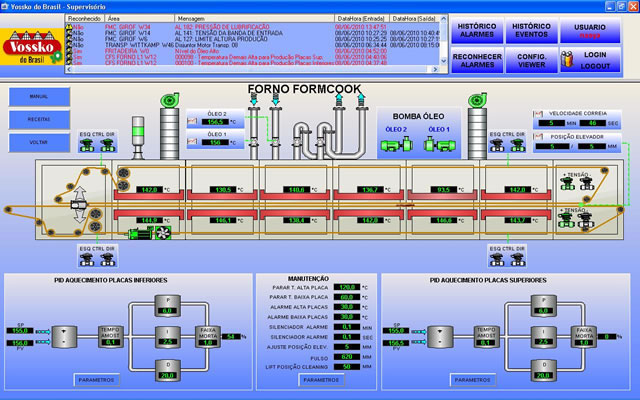Open Histórico Eventos
The image size is (640, 400).
[x=531, y=31]
